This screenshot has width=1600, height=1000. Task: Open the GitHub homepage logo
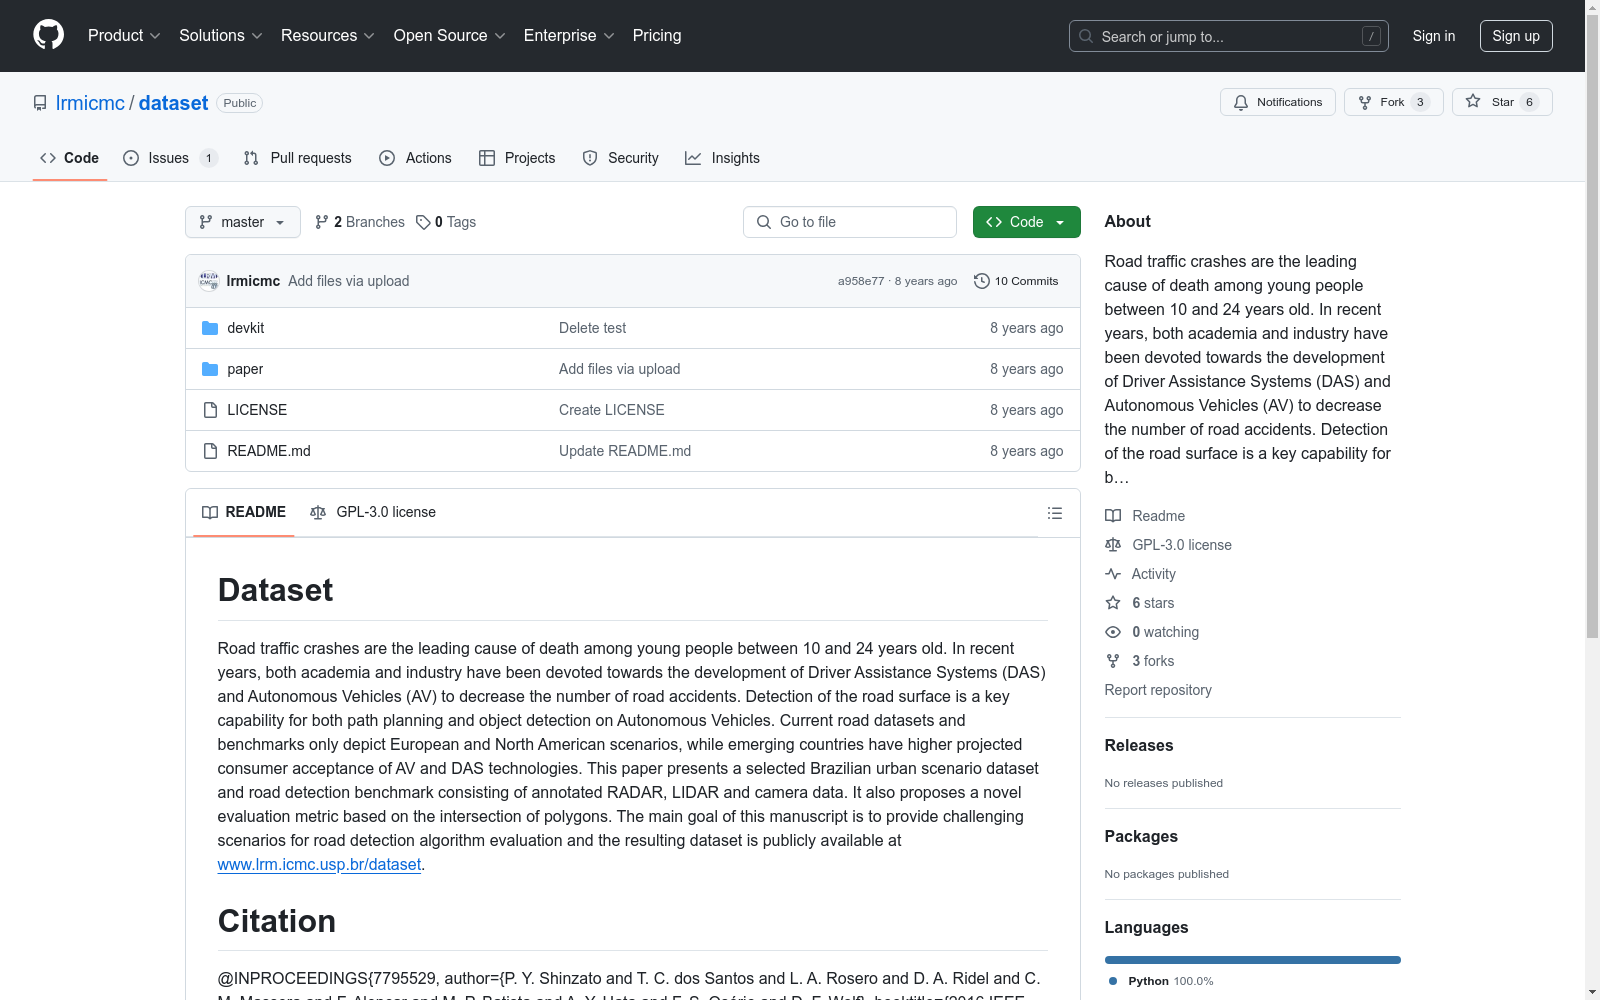(x=48, y=35)
